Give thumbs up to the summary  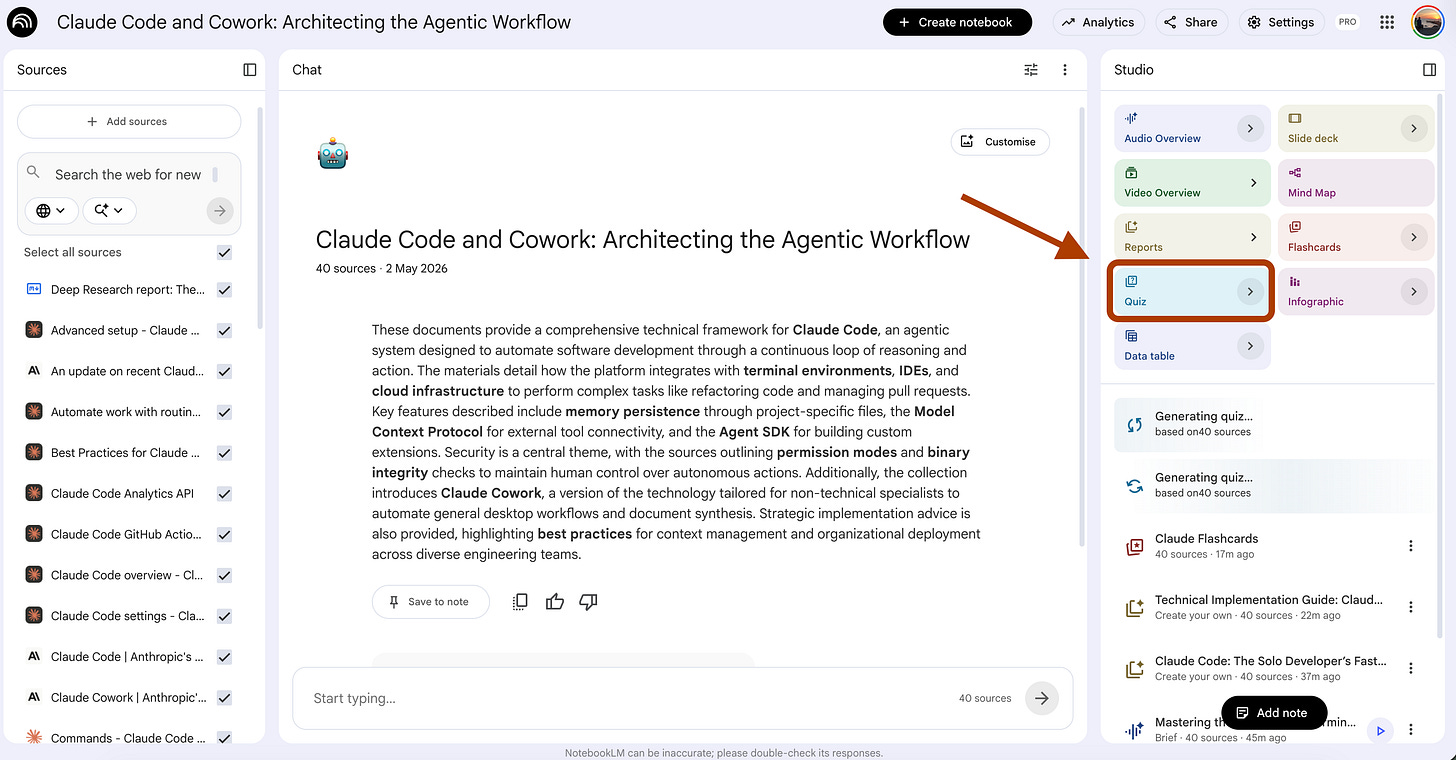coord(555,602)
